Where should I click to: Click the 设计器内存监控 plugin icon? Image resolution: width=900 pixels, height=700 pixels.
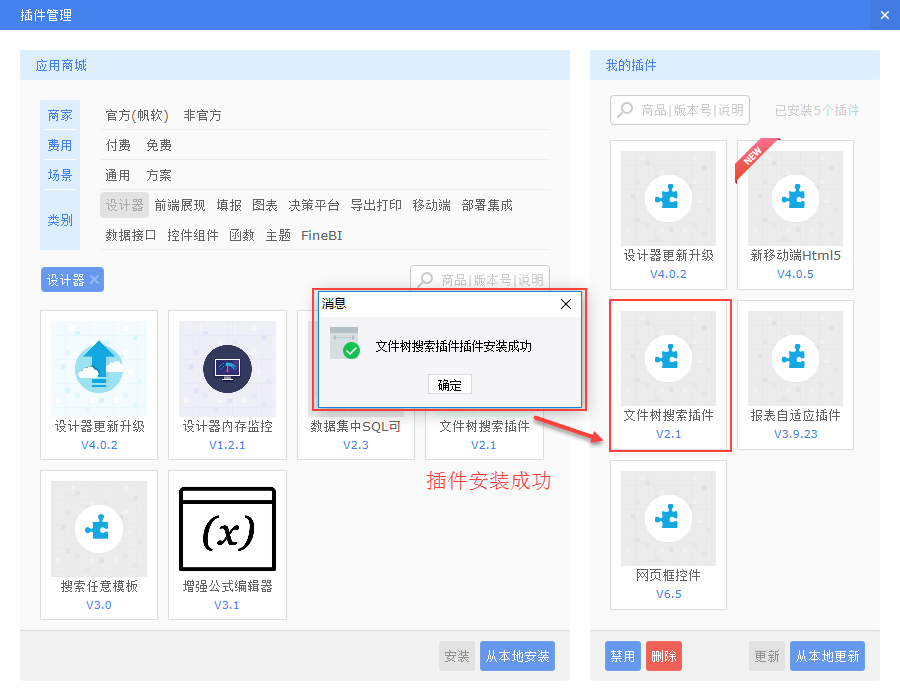point(227,369)
